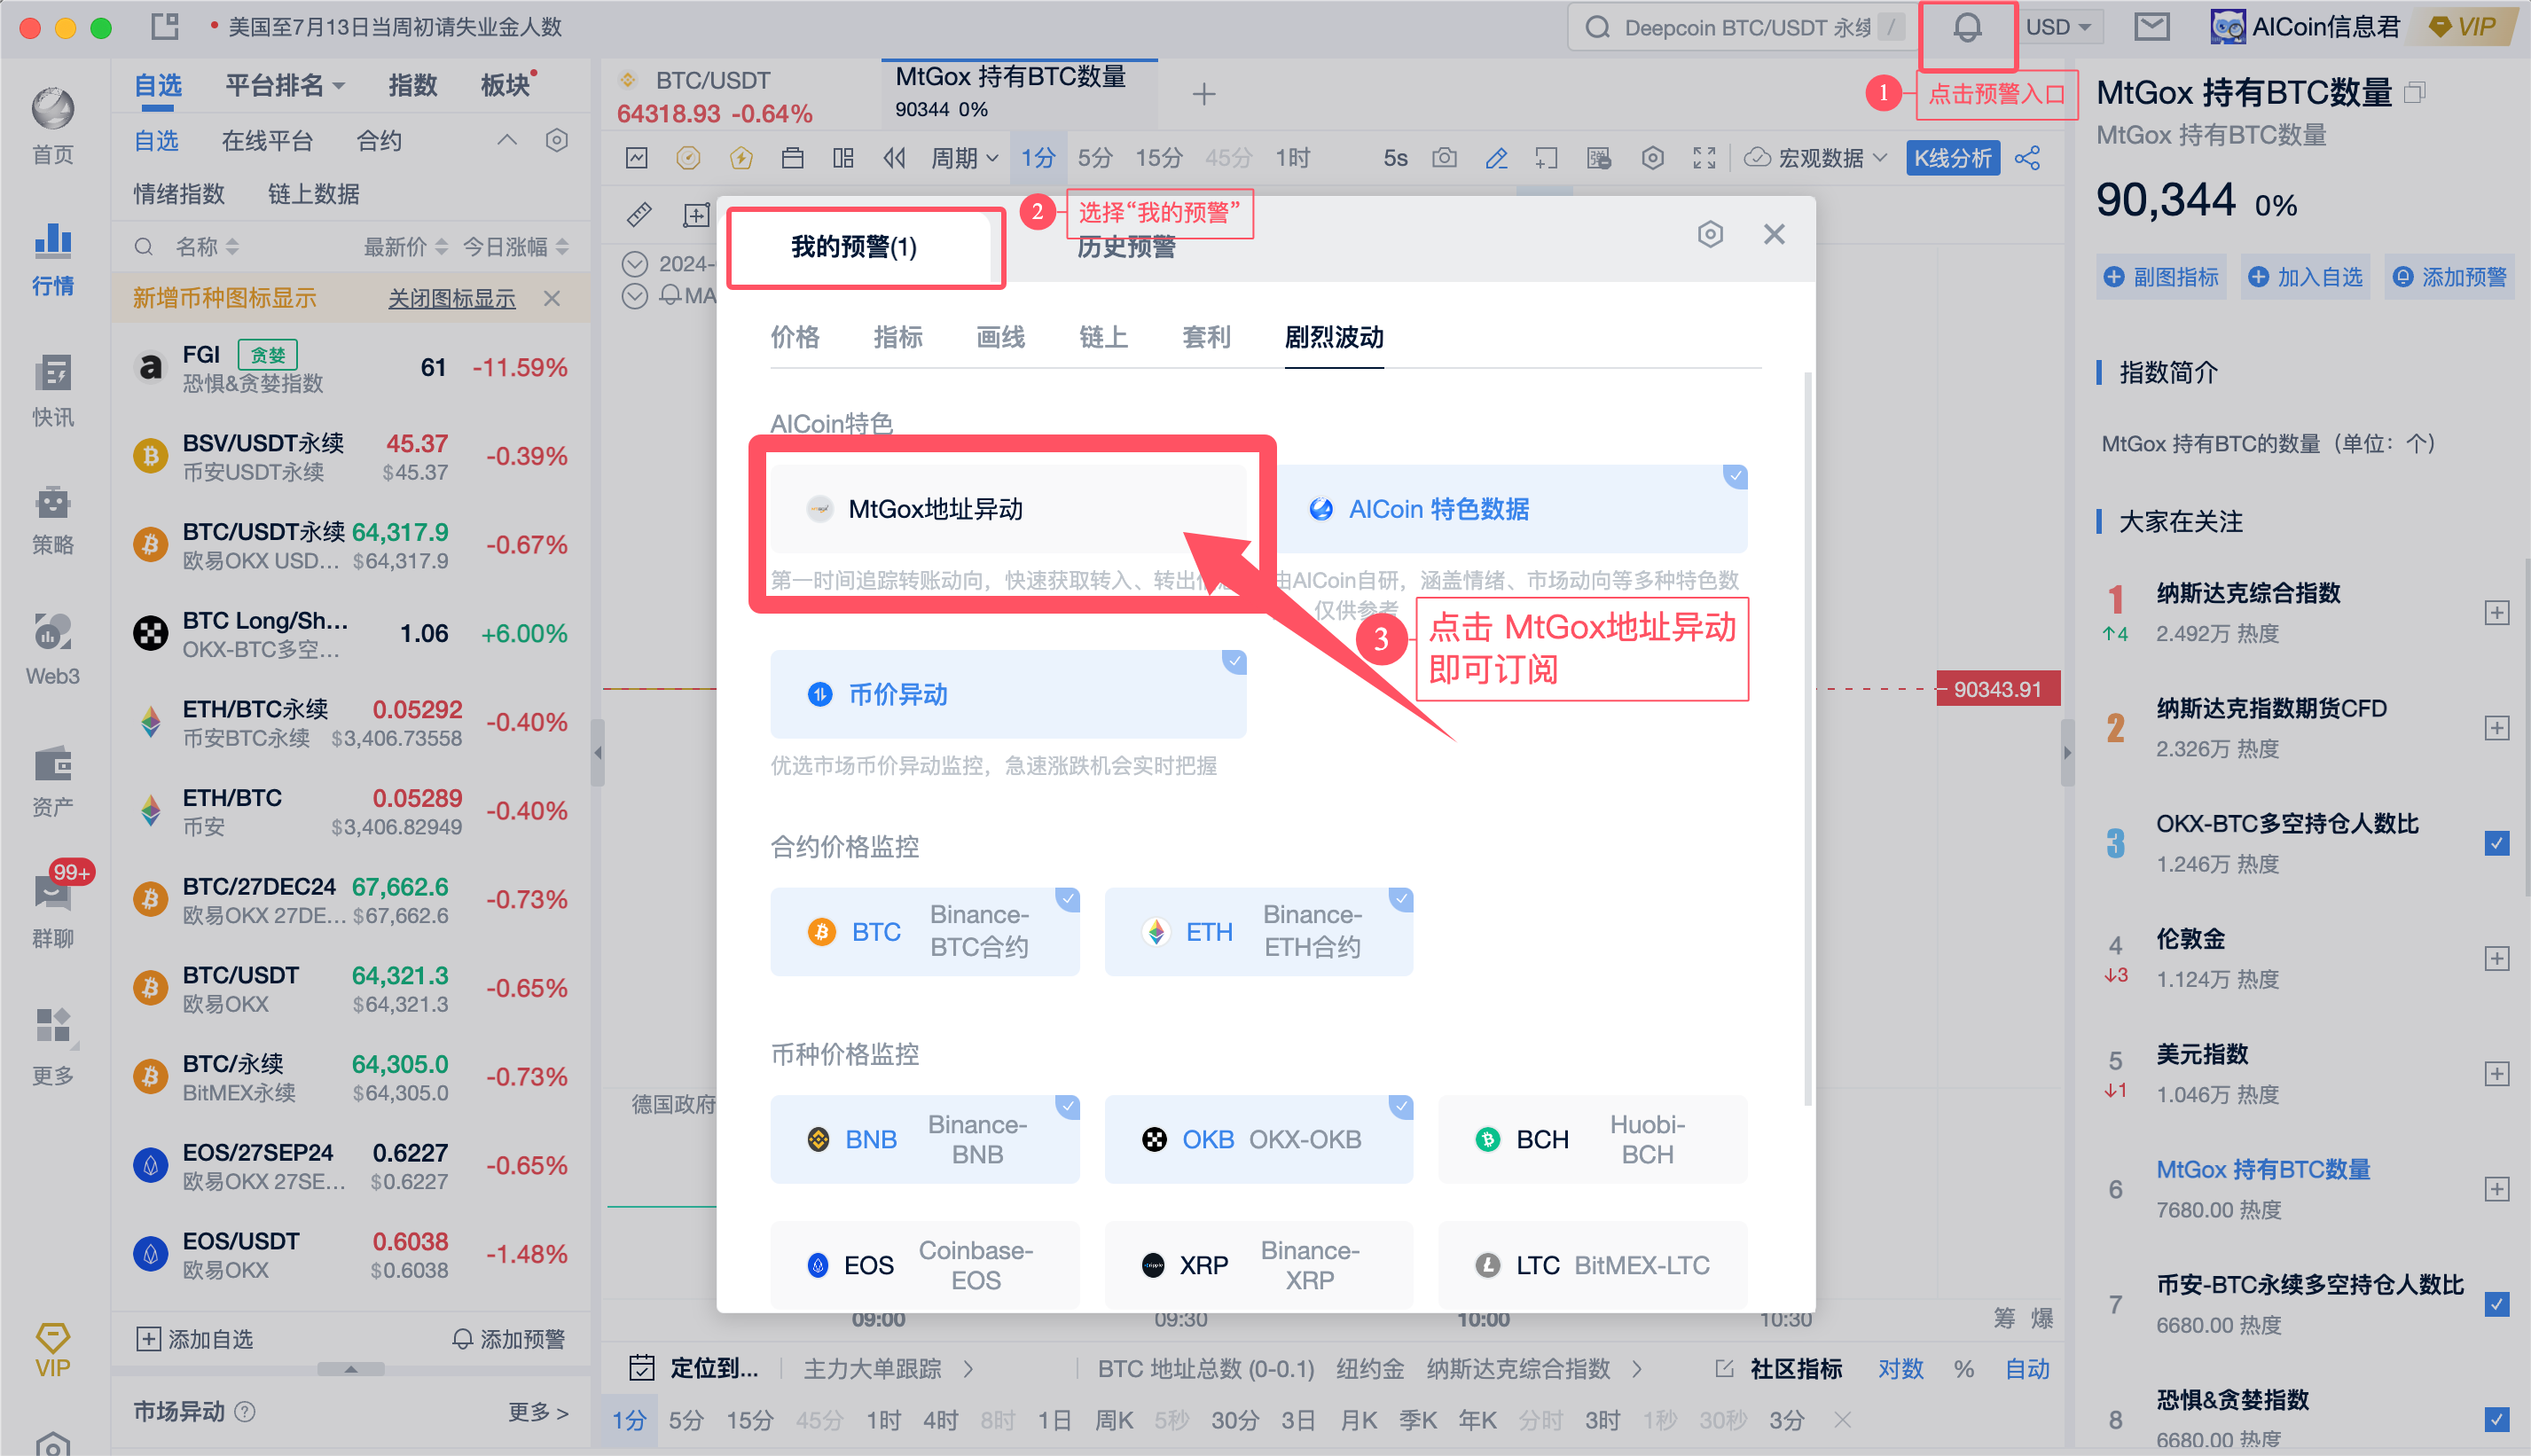Screen dimensions: 2531x1456
Task: Open the split-layout icon in chart toolbar
Action: (x=843, y=158)
